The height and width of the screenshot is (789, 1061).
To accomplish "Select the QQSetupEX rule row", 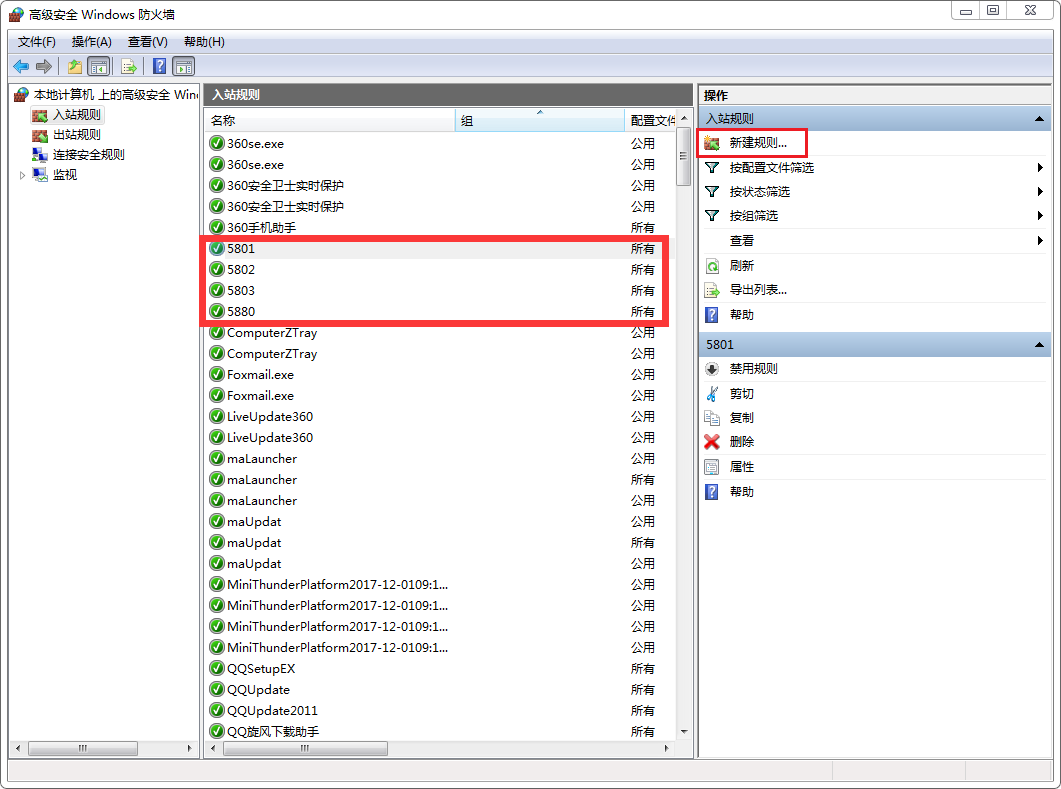I will (x=439, y=669).
